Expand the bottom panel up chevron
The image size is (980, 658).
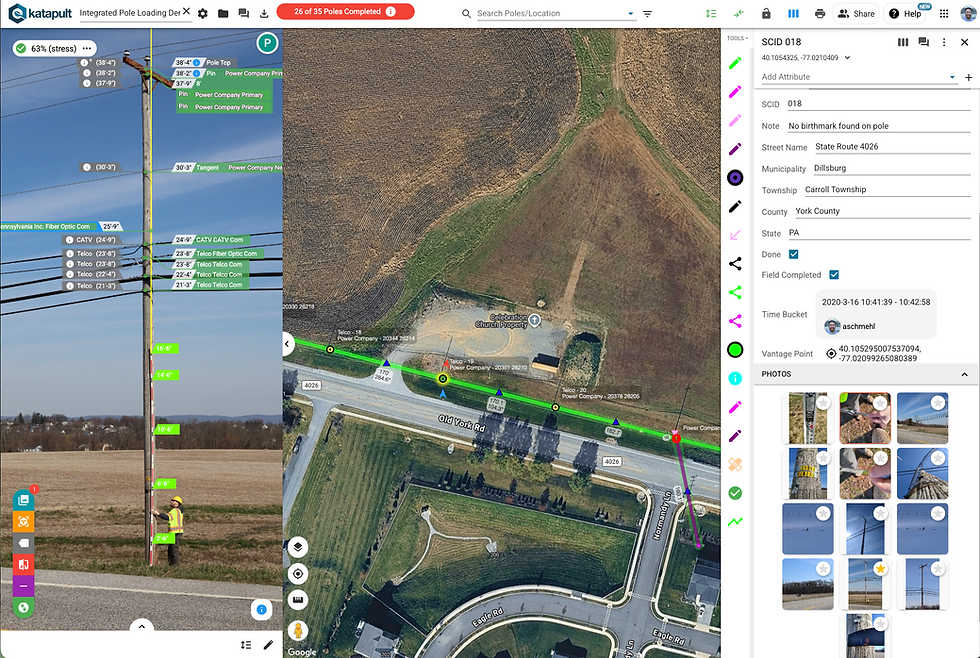[141, 626]
